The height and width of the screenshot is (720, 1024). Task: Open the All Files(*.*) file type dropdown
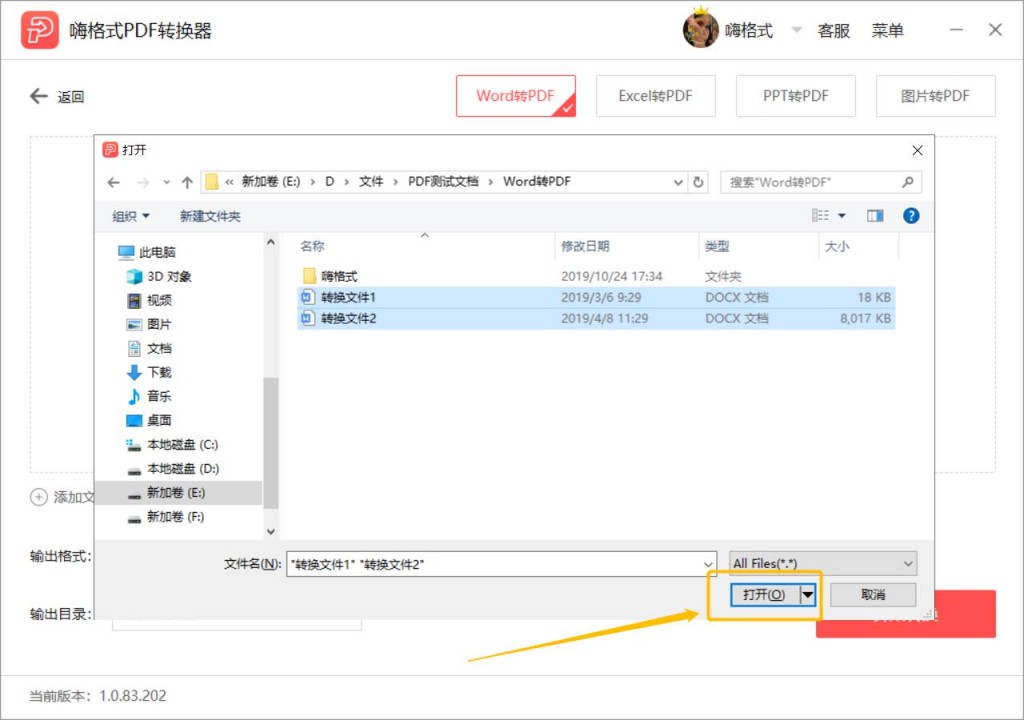[x=822, y=563]
